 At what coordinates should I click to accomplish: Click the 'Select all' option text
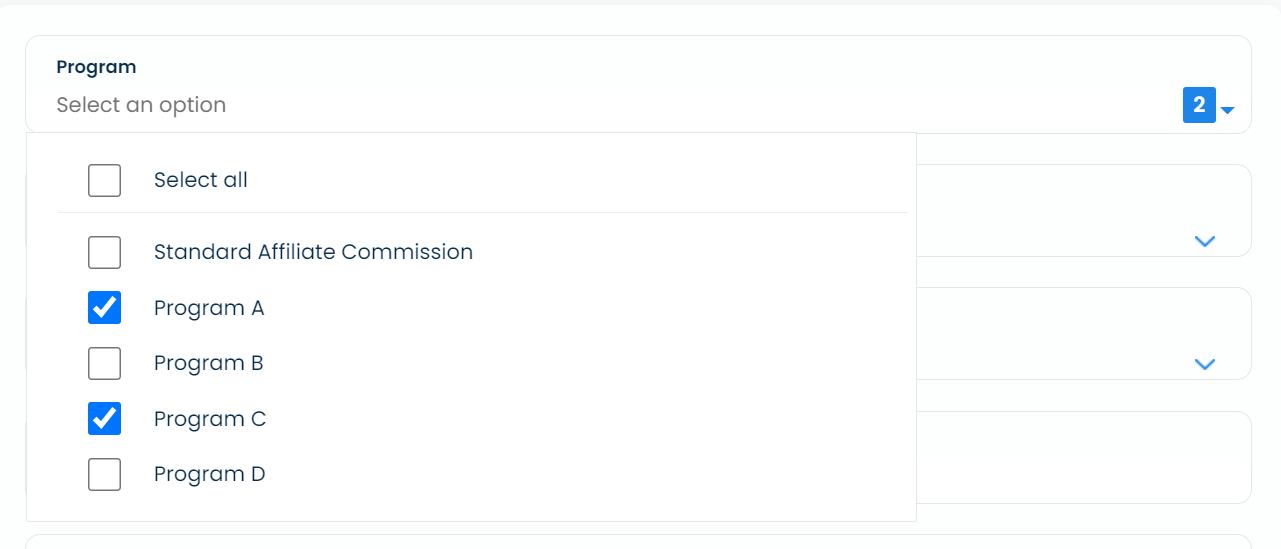pyautogui.click(x=201, y=180)
